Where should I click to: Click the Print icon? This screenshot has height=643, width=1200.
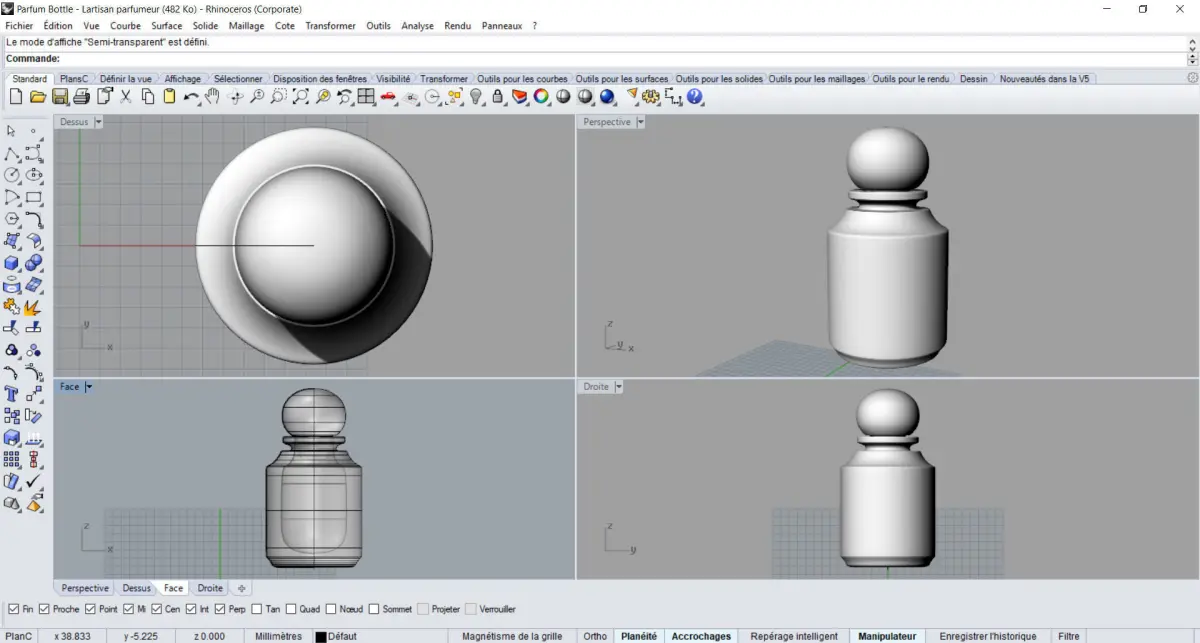click(82, 97)
